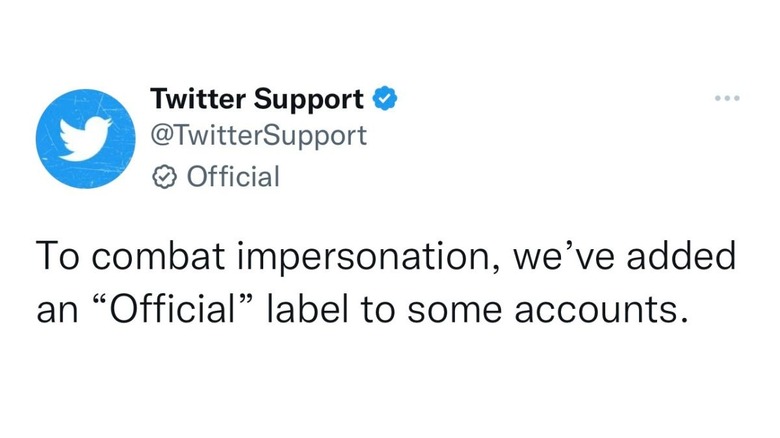Click the gray Official checkmark icon
The image size is (780, 438).
[x=163, y=178]
